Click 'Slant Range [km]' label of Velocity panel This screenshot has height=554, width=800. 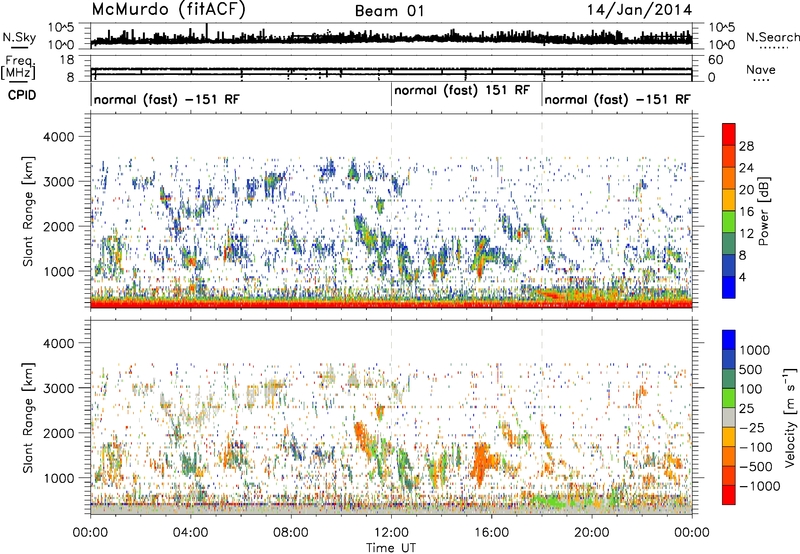tap(29, 418)
